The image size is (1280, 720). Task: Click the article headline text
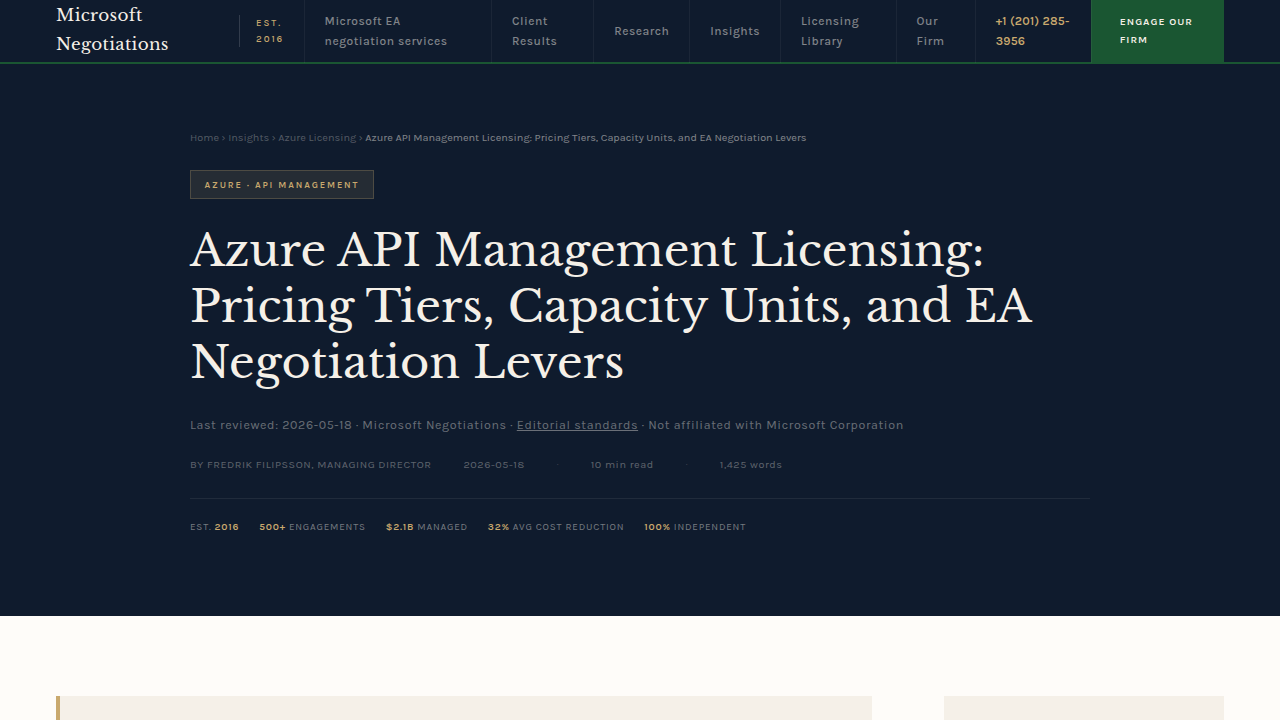pyautogui.click(x=610, y=306)
